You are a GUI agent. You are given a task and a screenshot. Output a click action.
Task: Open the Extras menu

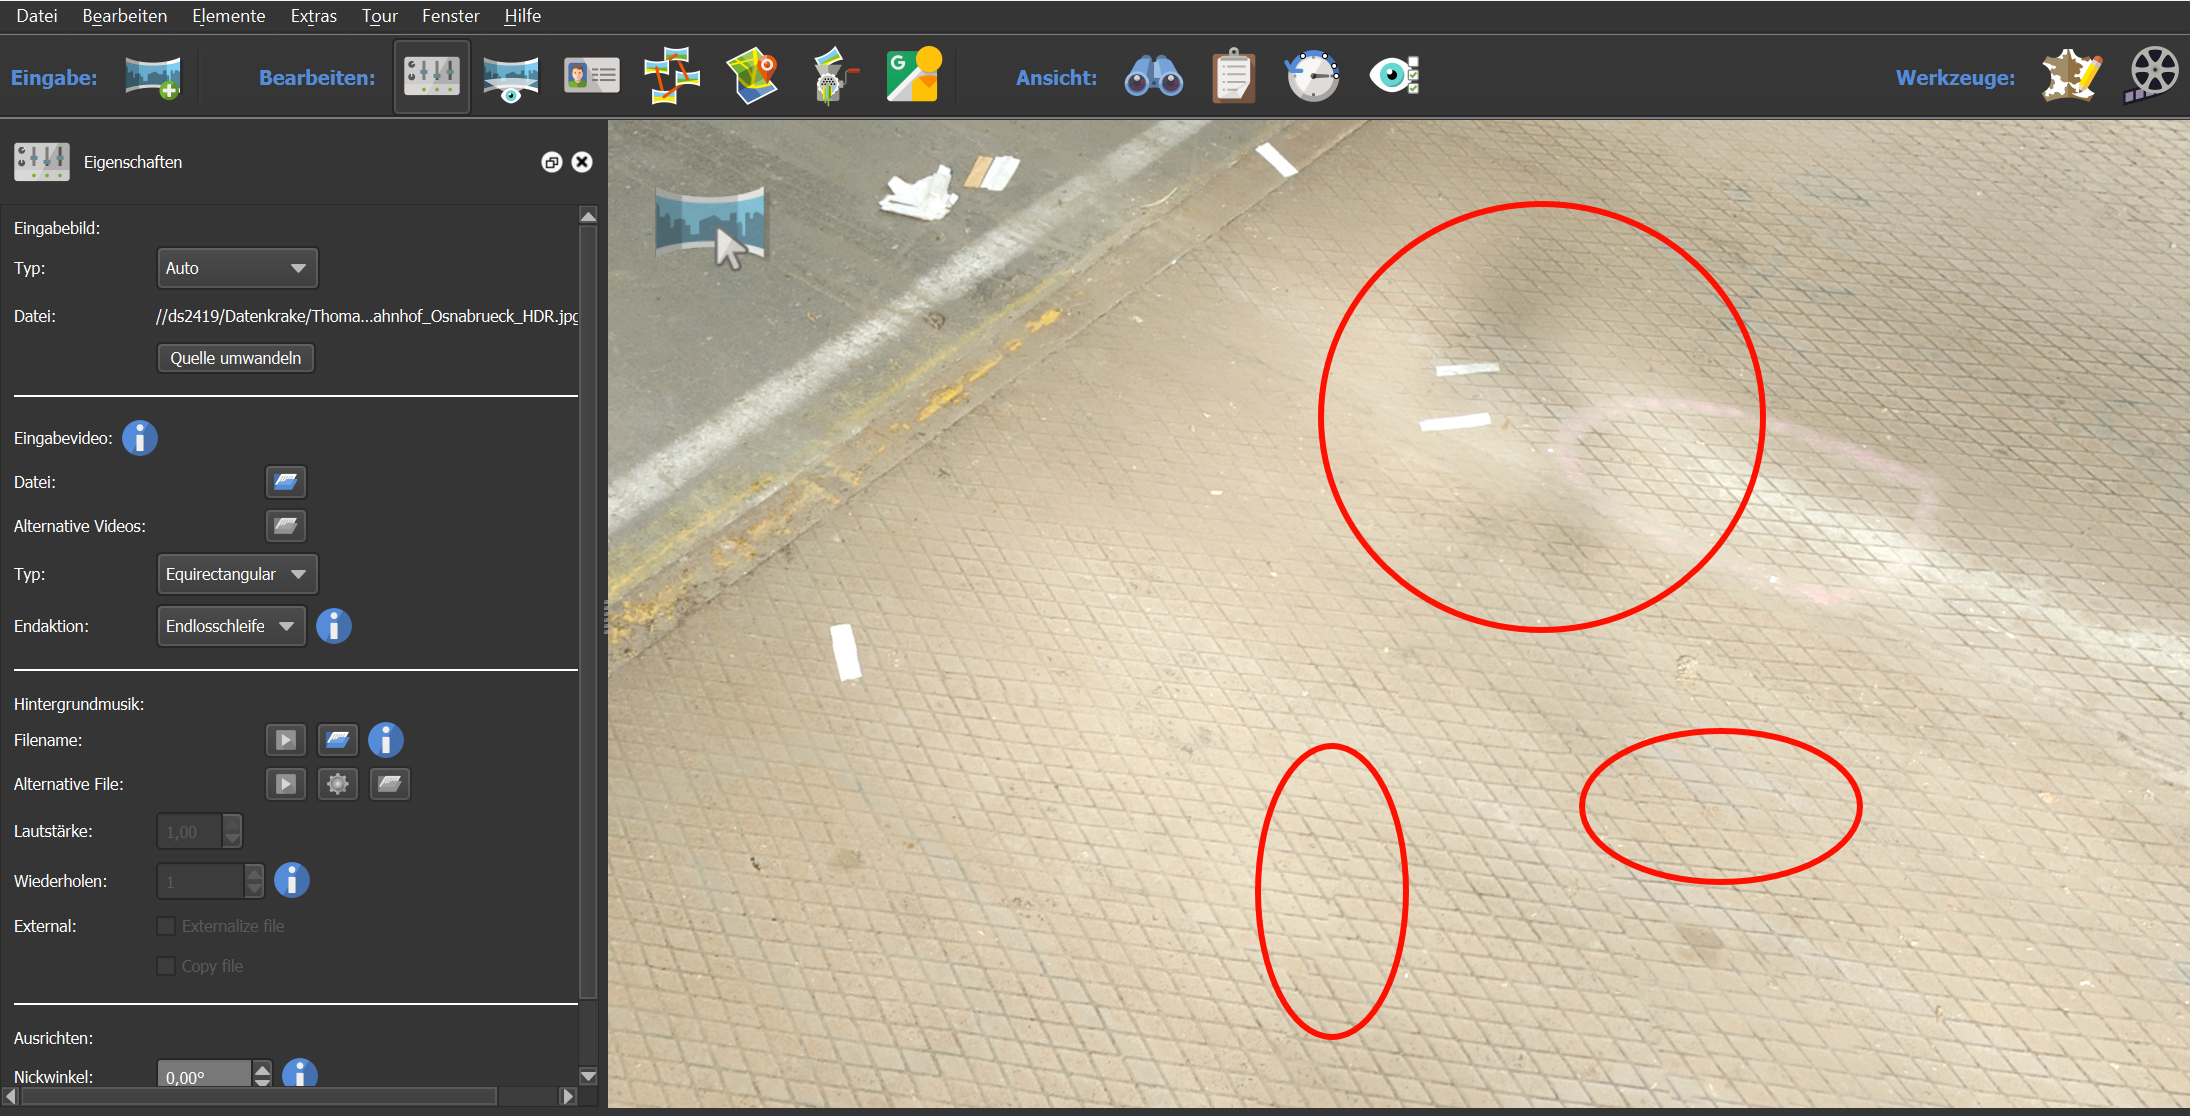pyautogui.click(x=314, y=16)
